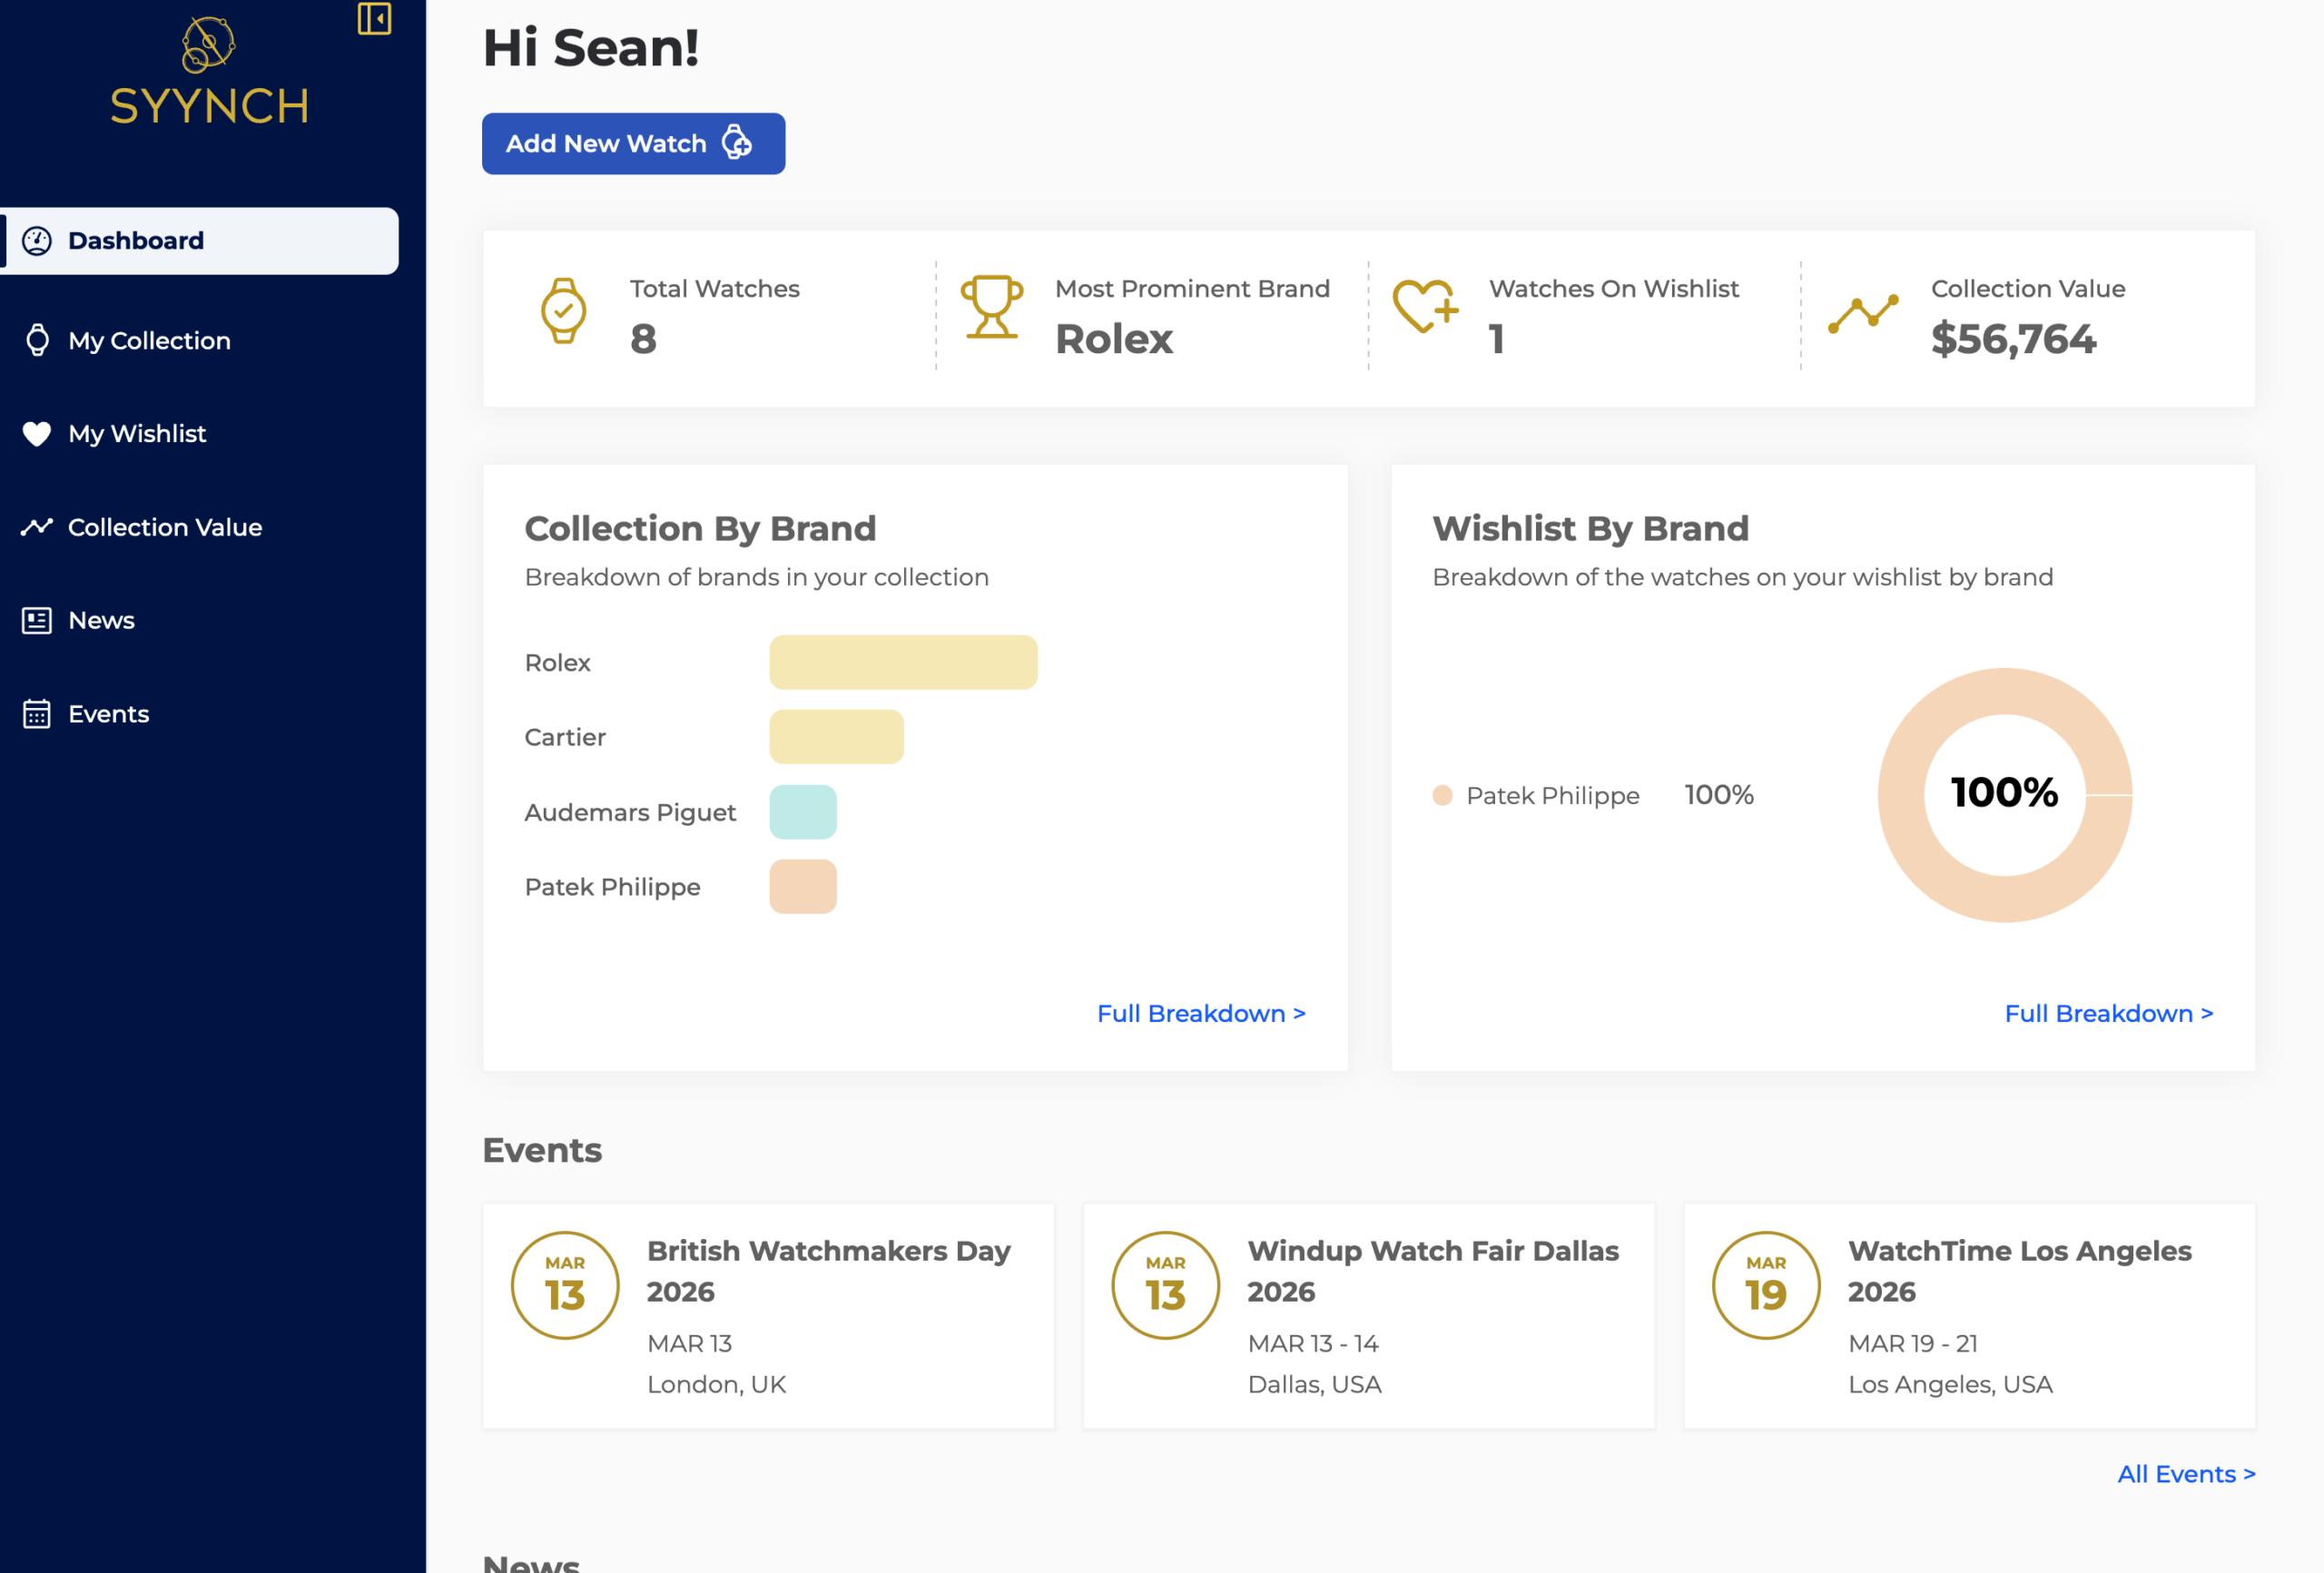Screen dimensions: 2324x1573
Task: Click the SYYNCH logo
Action: pos(209,73)
